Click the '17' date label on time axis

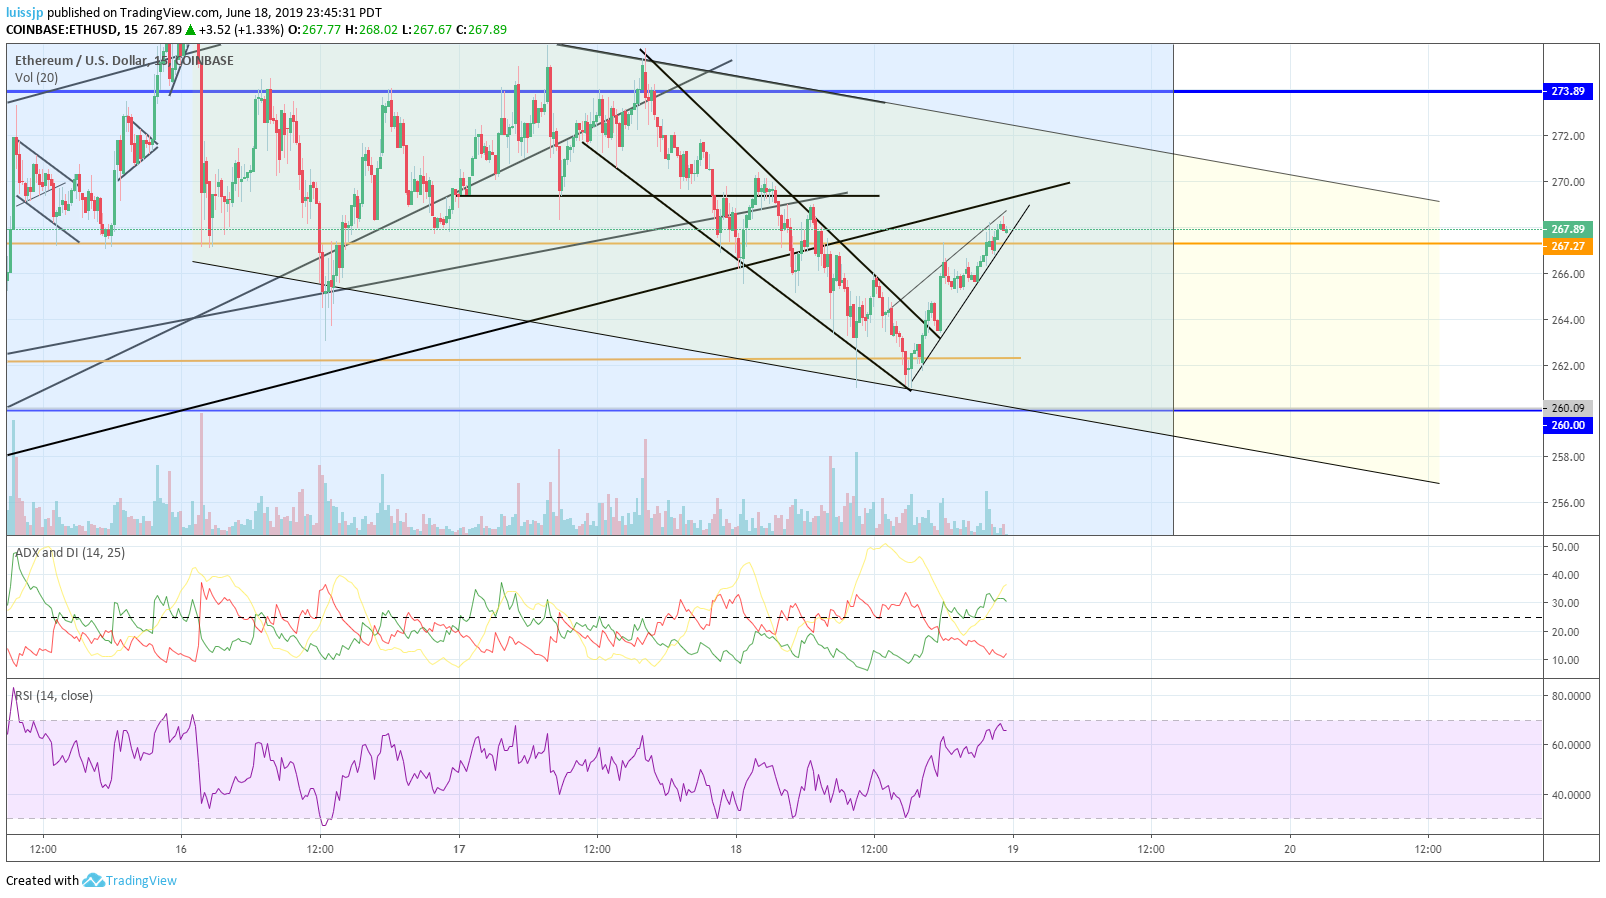[x=459, y=849]
